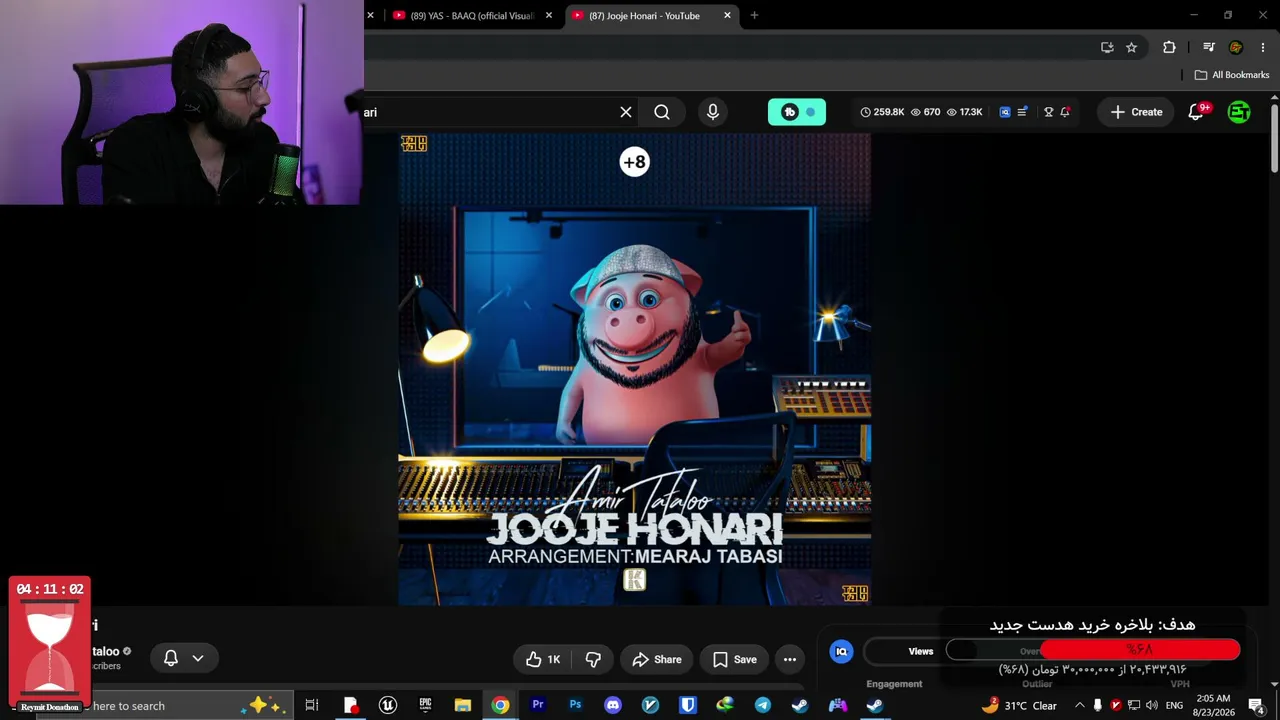Share the Jooje Honari video

pos(657,659)
